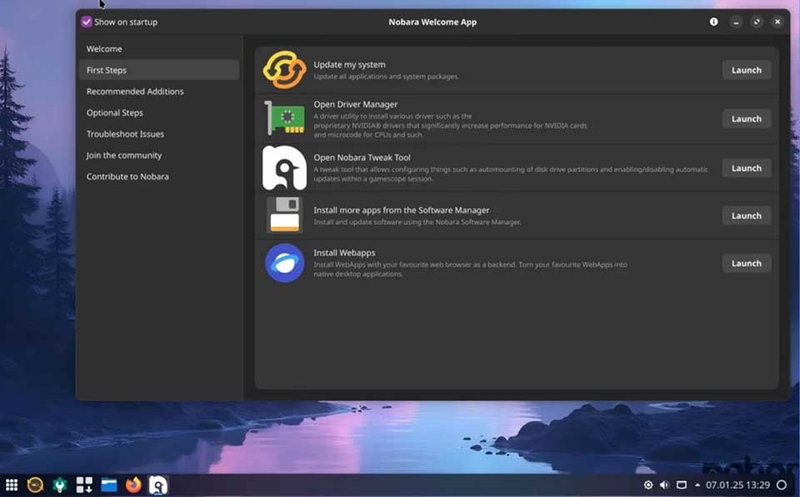Image resolution: width=800 pixels, height=497 pixels.
Task: Launch the Software Manager
Action: point(746,215)
